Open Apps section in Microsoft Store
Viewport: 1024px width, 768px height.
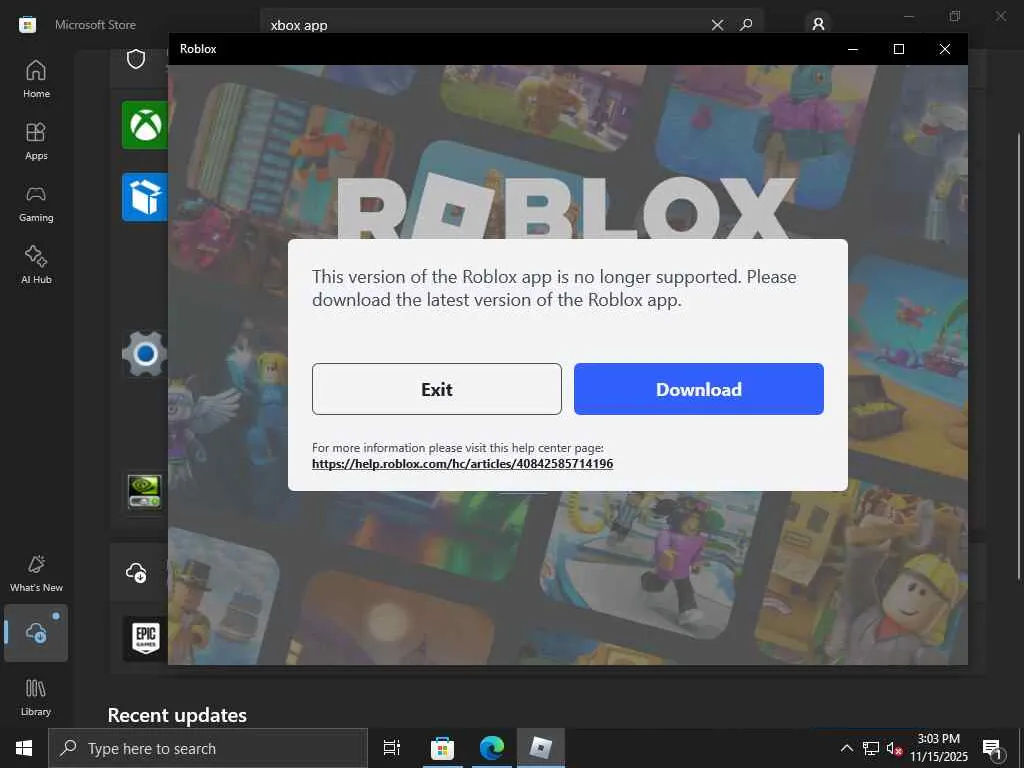[36, 141]
